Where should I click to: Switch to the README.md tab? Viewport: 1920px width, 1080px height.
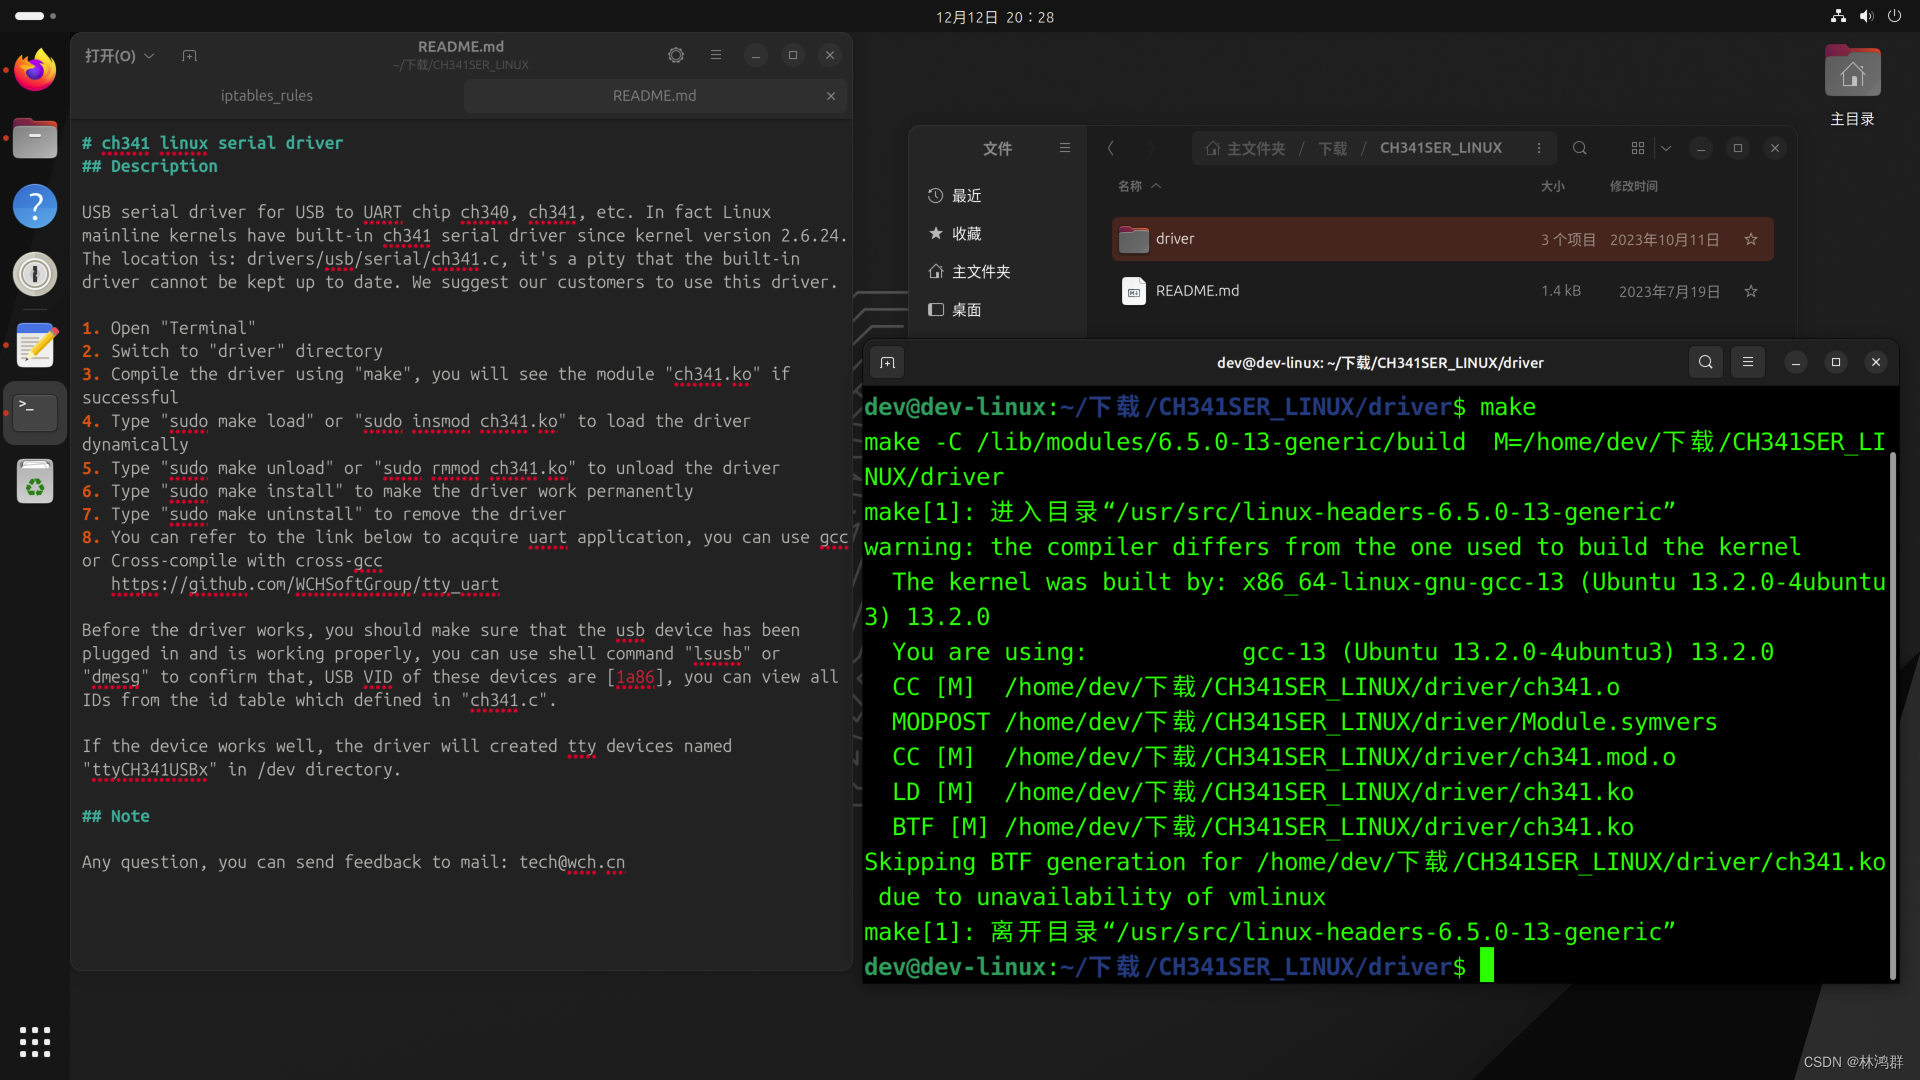point(654,96)
